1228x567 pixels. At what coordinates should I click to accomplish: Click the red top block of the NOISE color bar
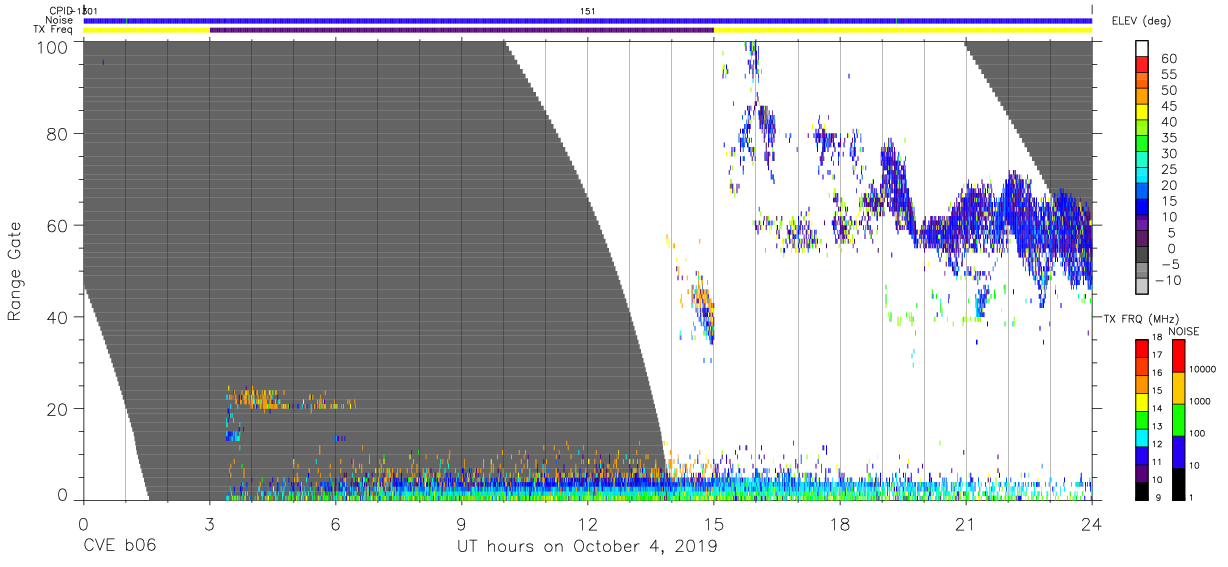point(1178,355)
